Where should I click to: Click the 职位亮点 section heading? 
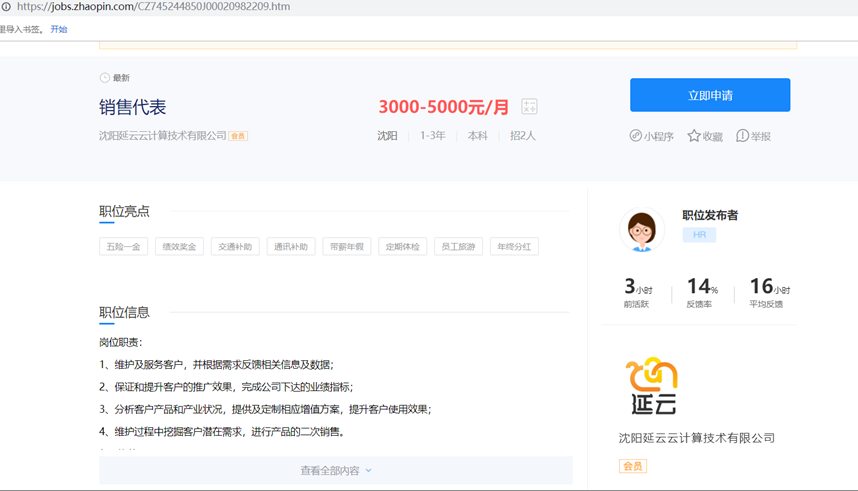(x=124, y=211)
